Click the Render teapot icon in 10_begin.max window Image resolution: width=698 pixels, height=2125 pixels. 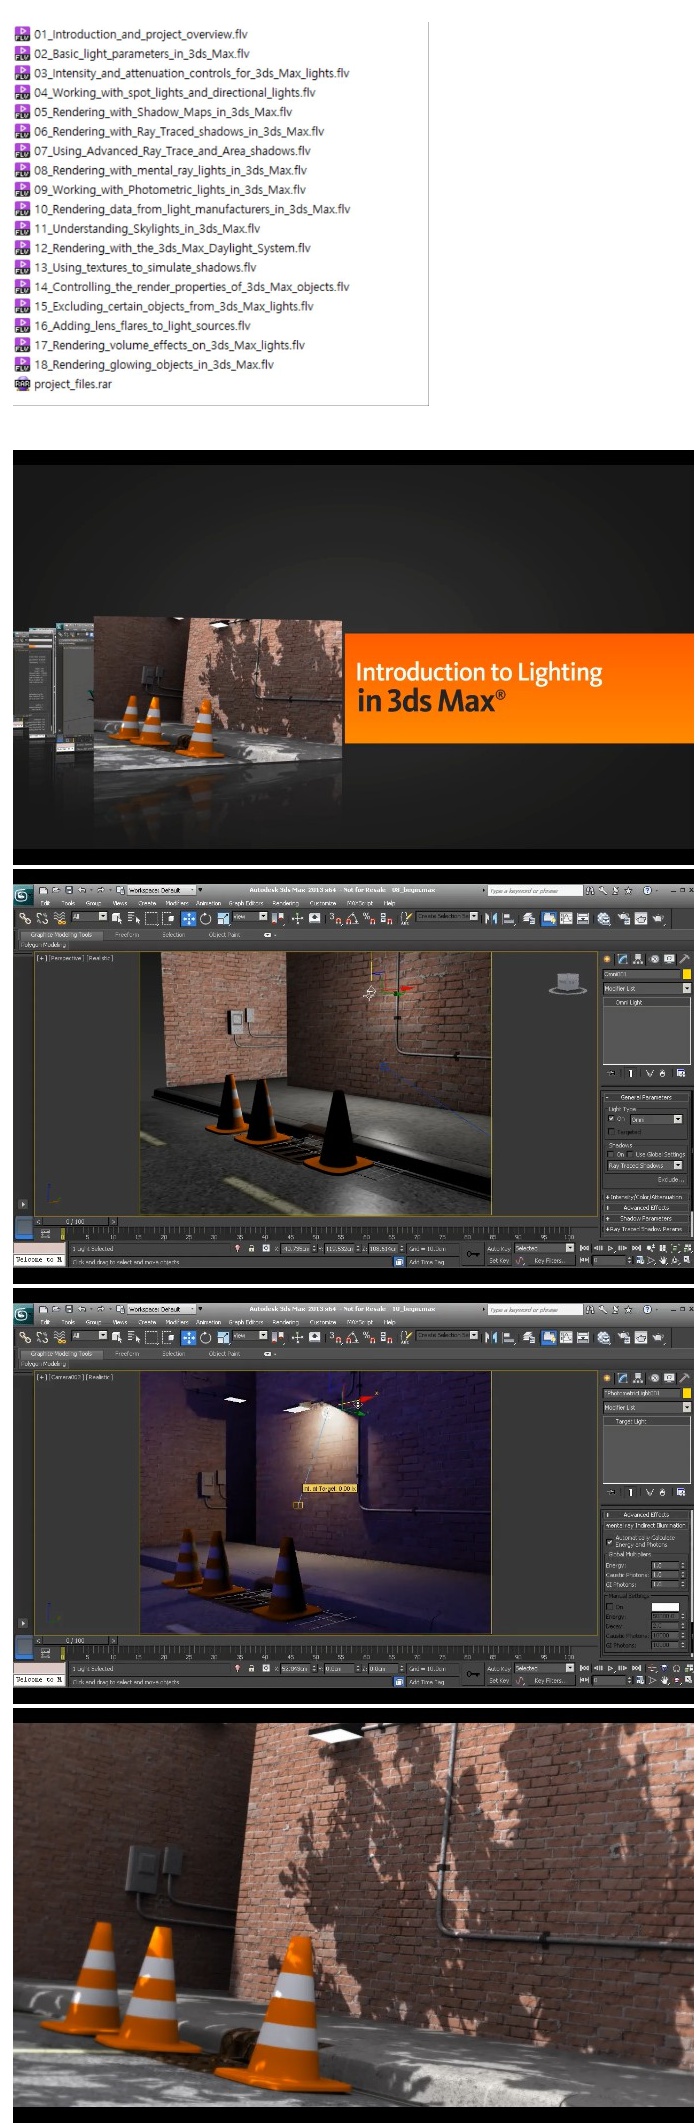[660, 1336]
